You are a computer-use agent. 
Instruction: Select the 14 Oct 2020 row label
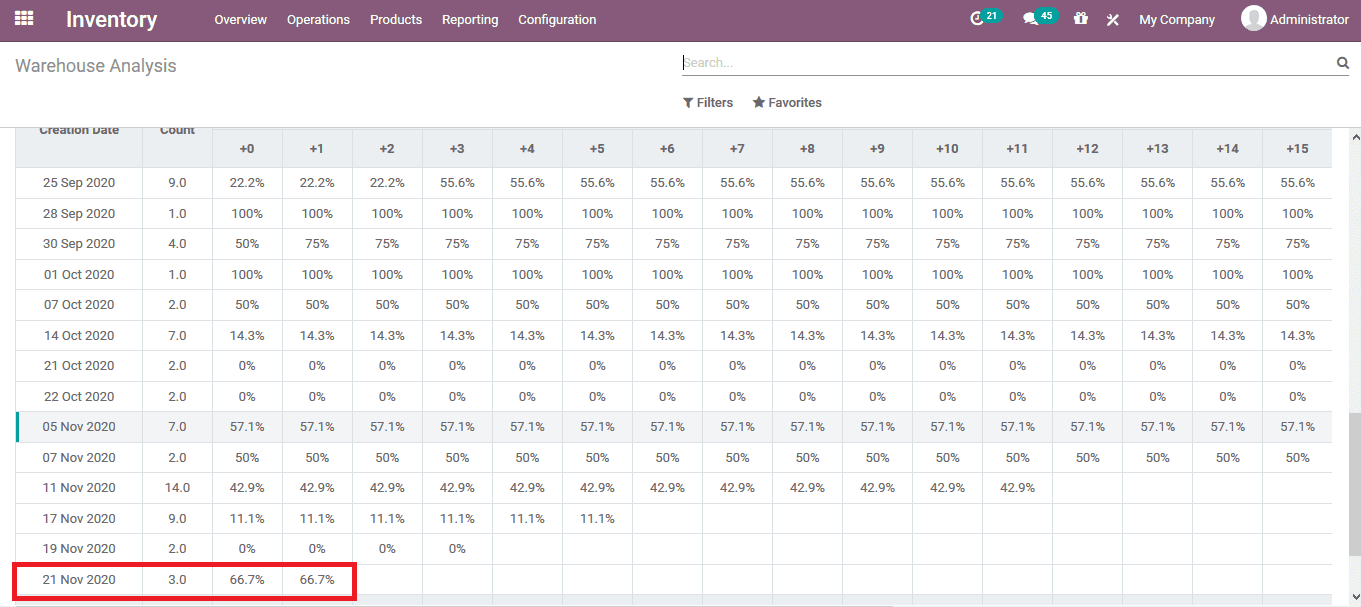tap(79, 336)
